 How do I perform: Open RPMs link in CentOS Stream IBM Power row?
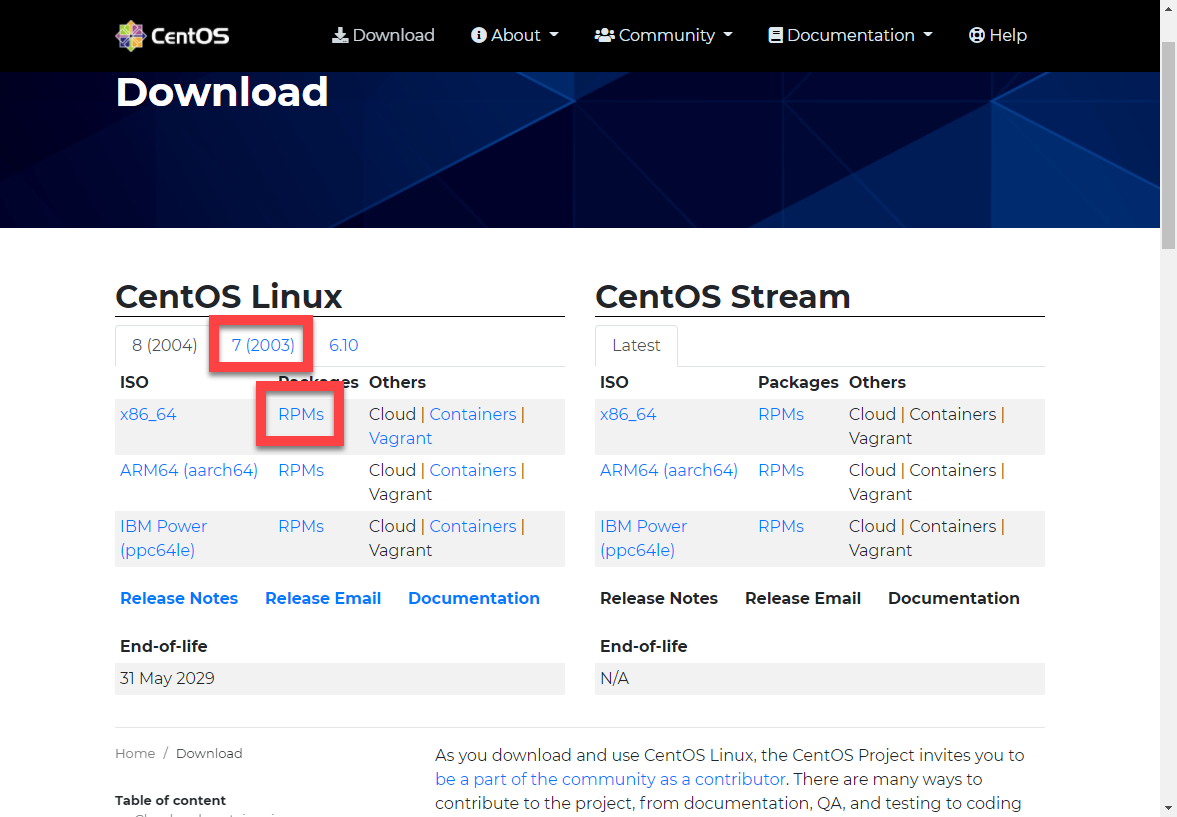click(x=781, y=526)
